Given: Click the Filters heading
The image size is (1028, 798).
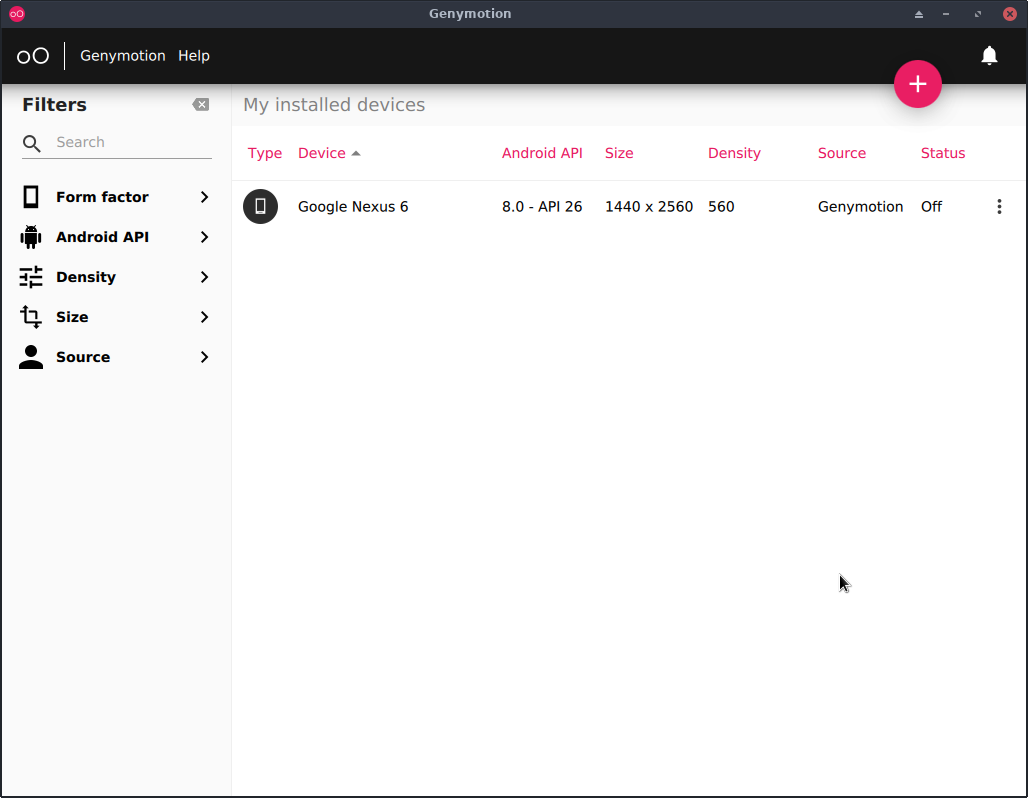Looking at the screenshot, I should point(54,105).
